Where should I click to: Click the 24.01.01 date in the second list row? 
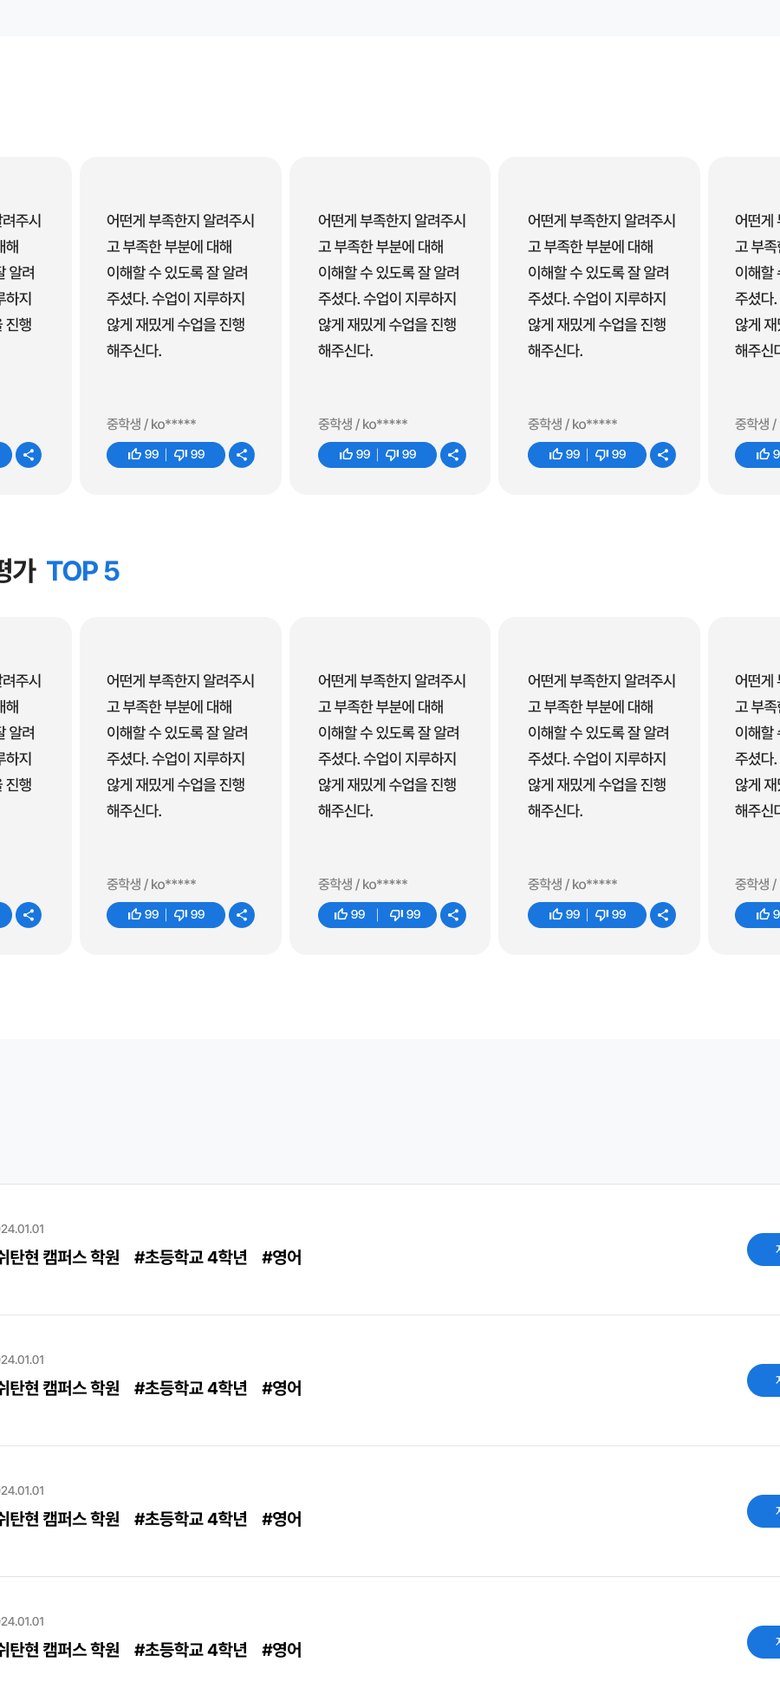[22, 1360]
